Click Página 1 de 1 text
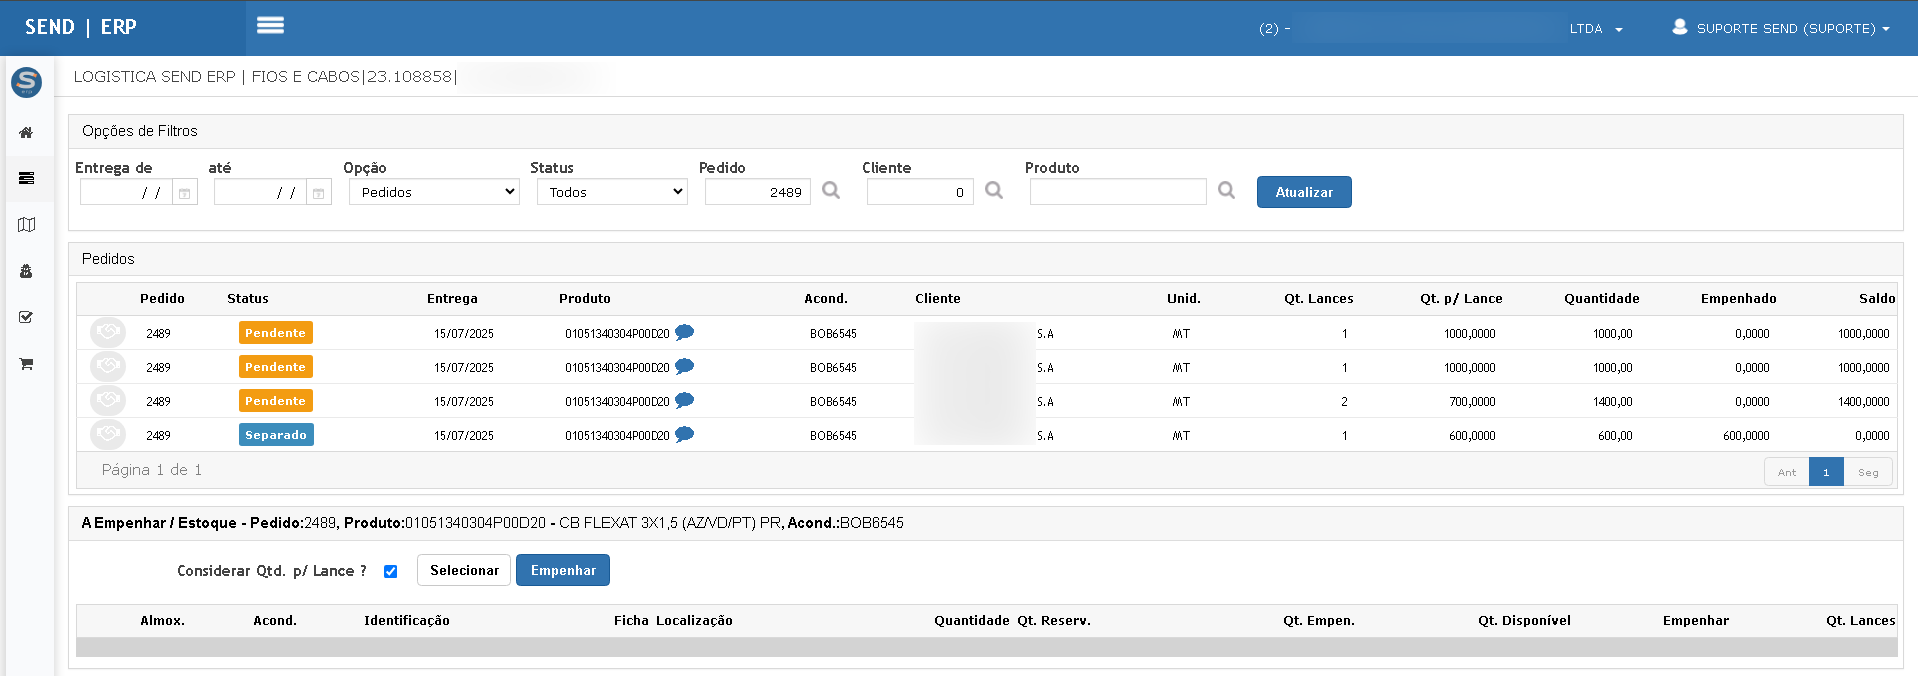 click(152, 469)
